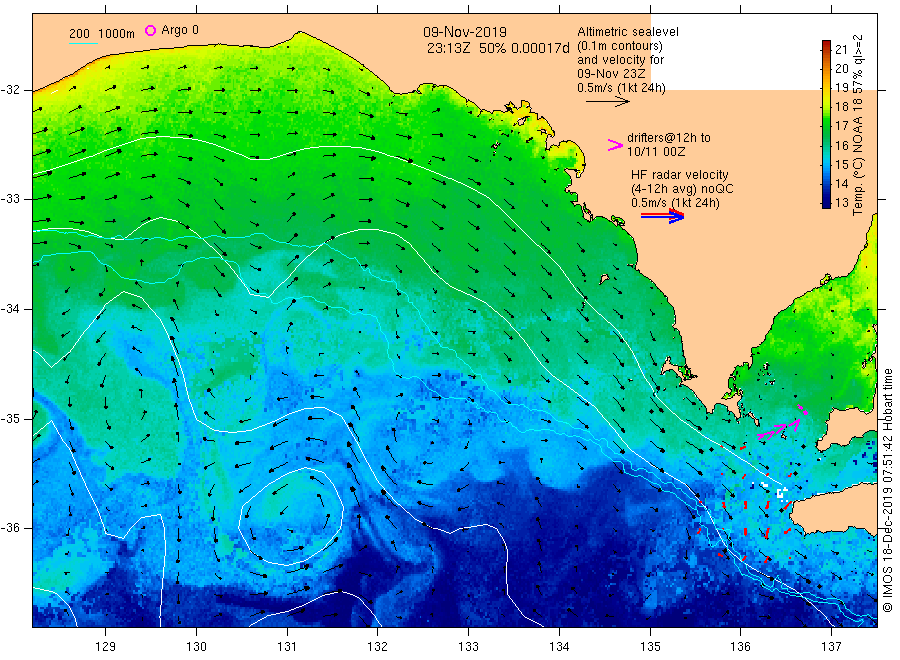Click the 135 longitude axis label

click(x=650, y=647)
